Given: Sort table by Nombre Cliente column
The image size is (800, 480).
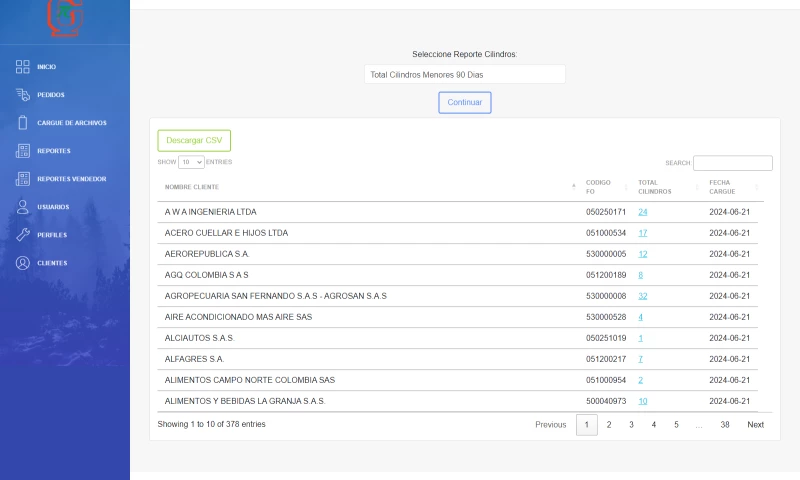Looking at the screenshot, I should [x=368, y=187].
